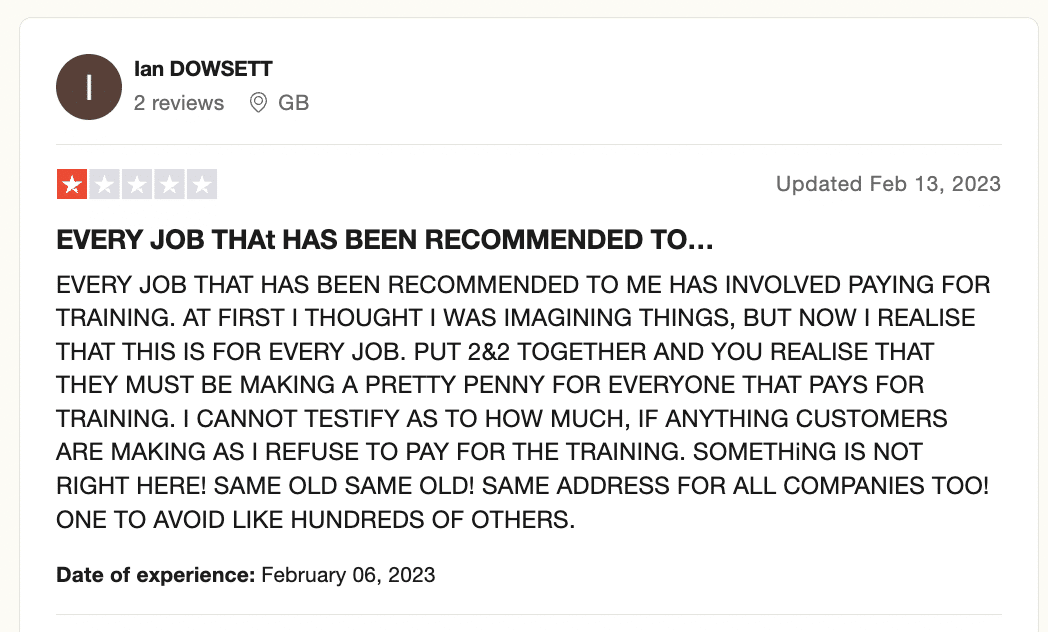Click the 'February 06, 2023' experience date
This screenshot has width=1048, height=632.
click(348, 575)
